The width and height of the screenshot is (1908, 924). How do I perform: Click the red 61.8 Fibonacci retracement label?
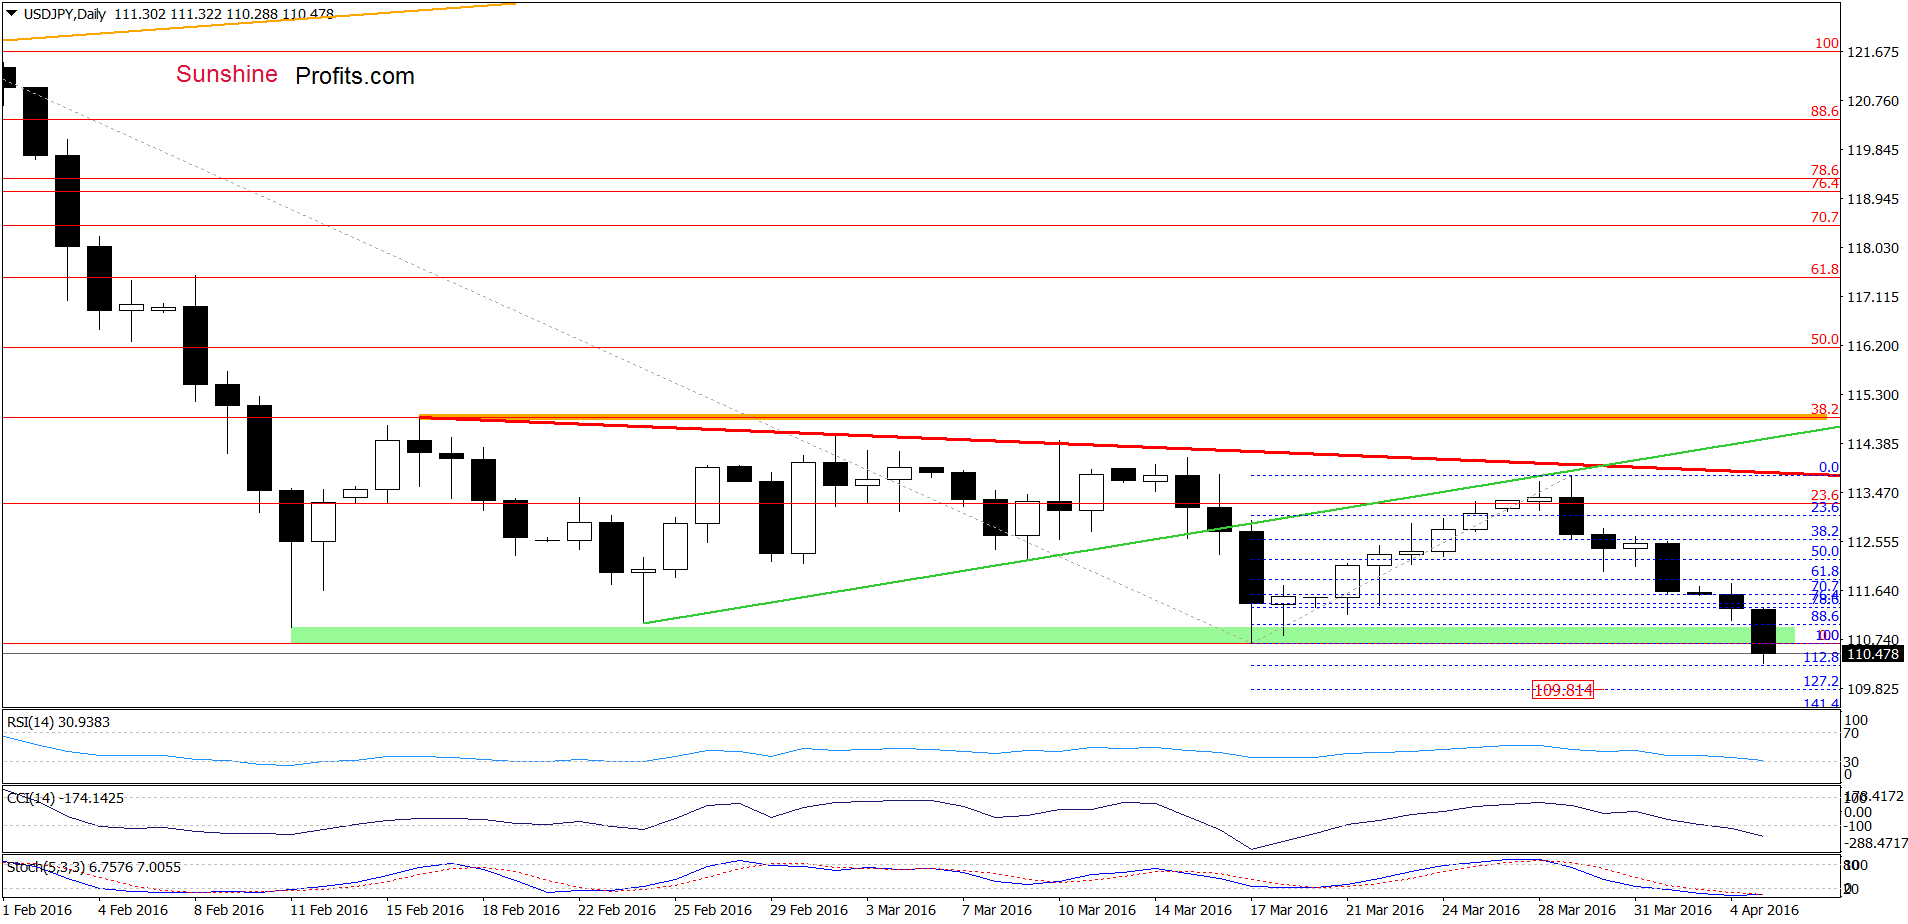click(1825, 269)
